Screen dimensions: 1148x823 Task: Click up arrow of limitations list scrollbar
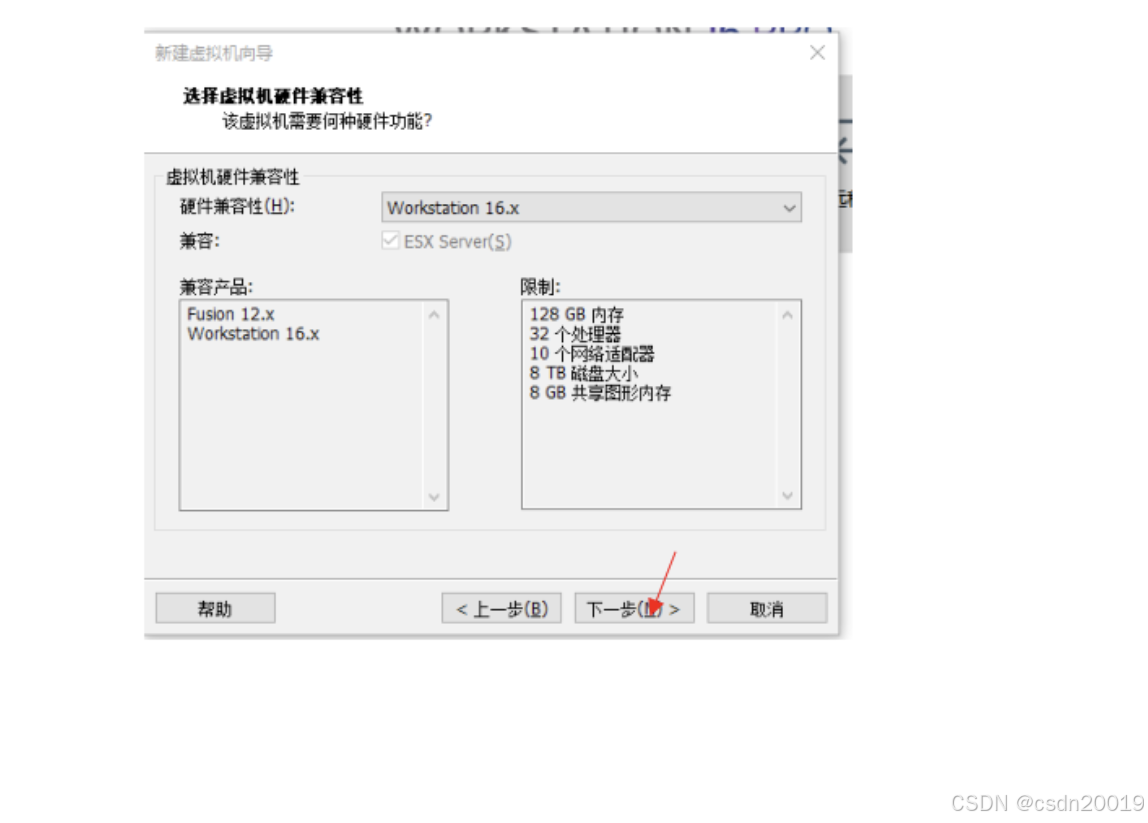(787, 315)
